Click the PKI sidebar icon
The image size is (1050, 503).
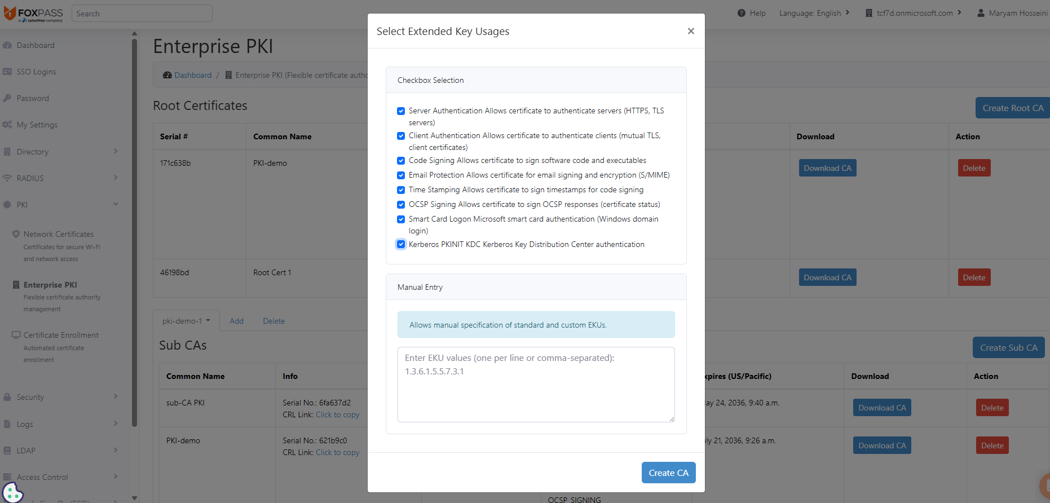7,205
